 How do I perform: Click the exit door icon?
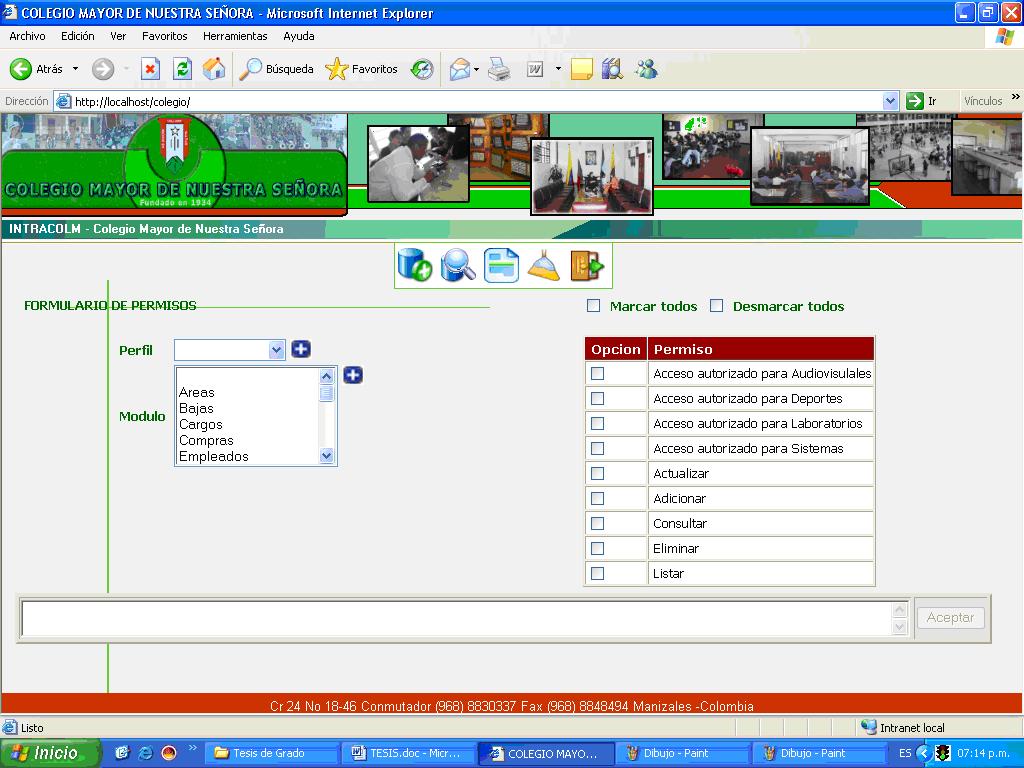(x=587, y=265)
